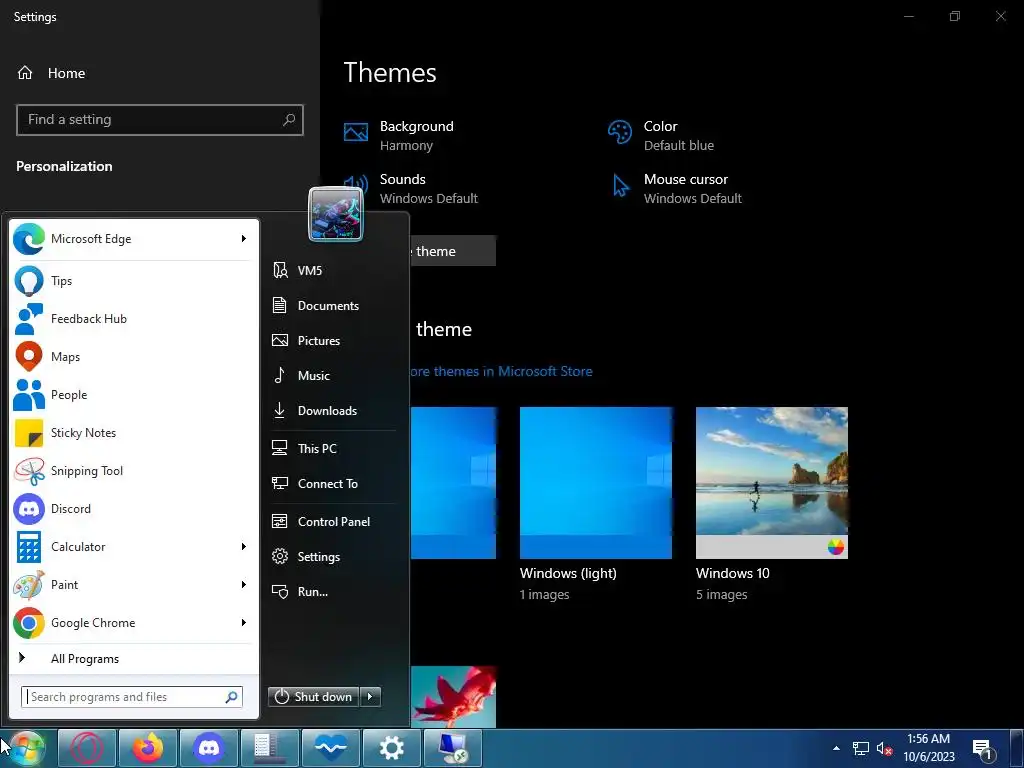Click the partly hidden save theme button

tap(453, 251)
